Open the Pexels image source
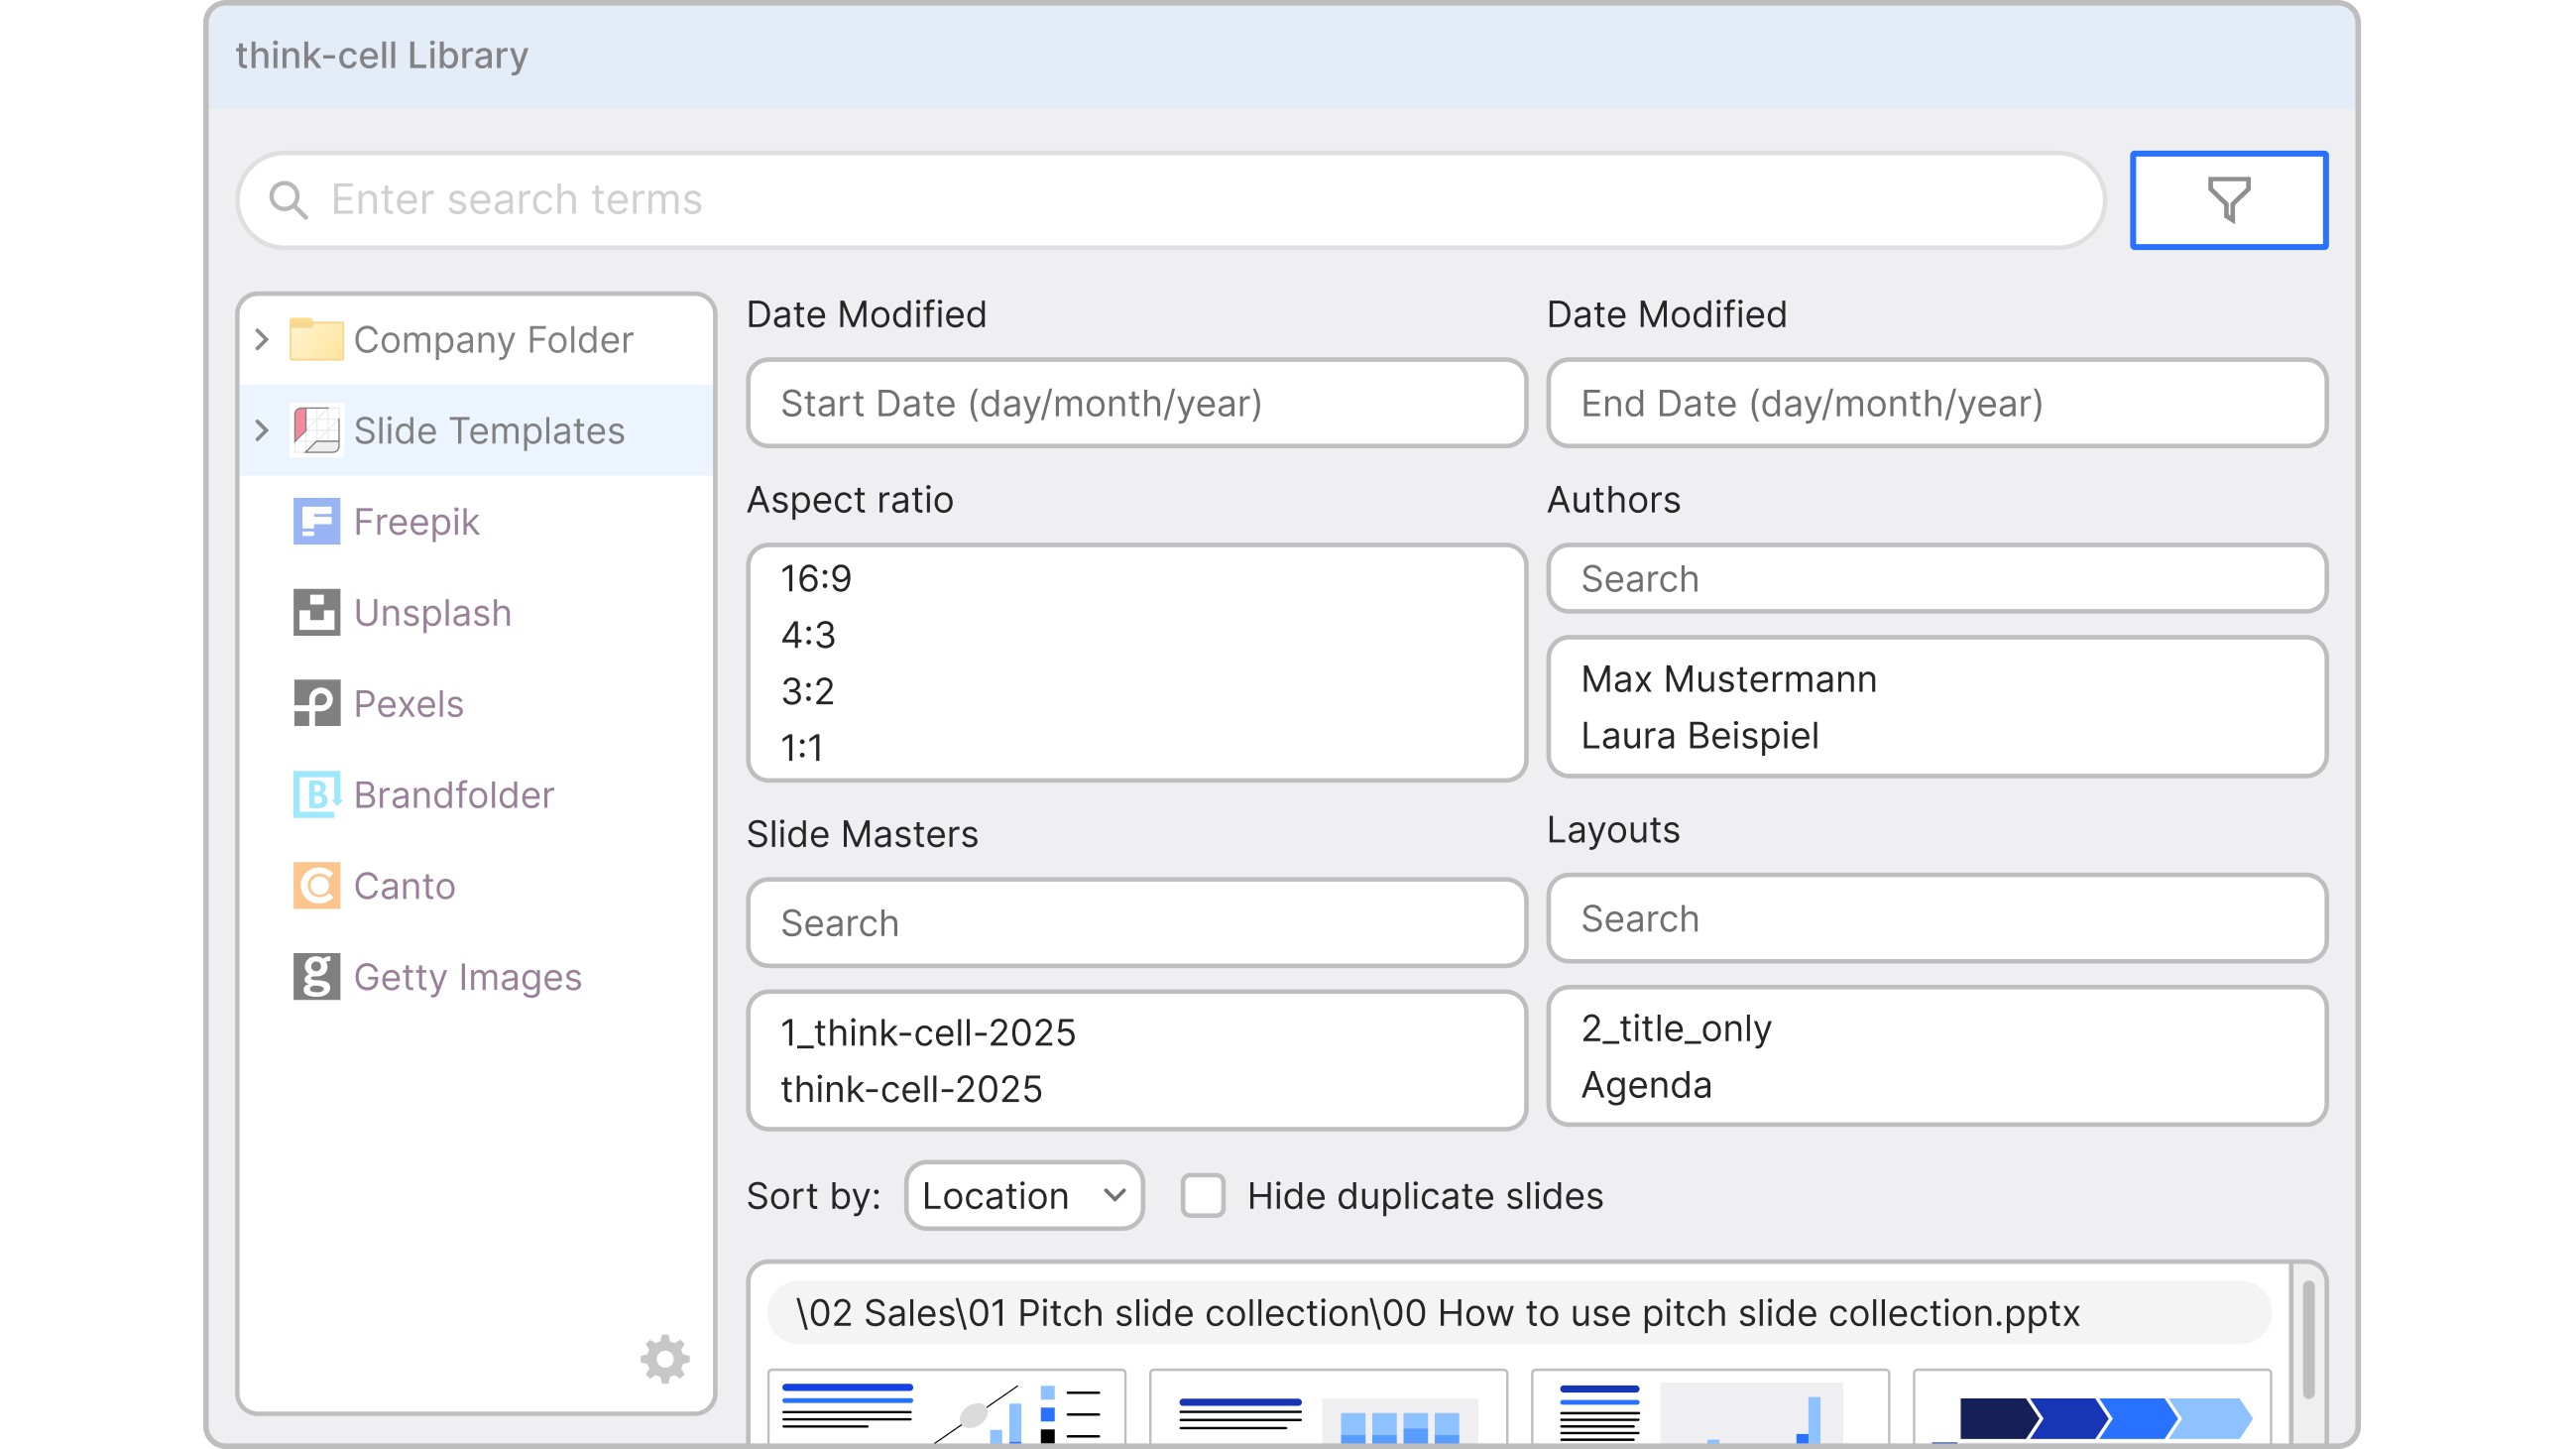 [x=408, y=704]
